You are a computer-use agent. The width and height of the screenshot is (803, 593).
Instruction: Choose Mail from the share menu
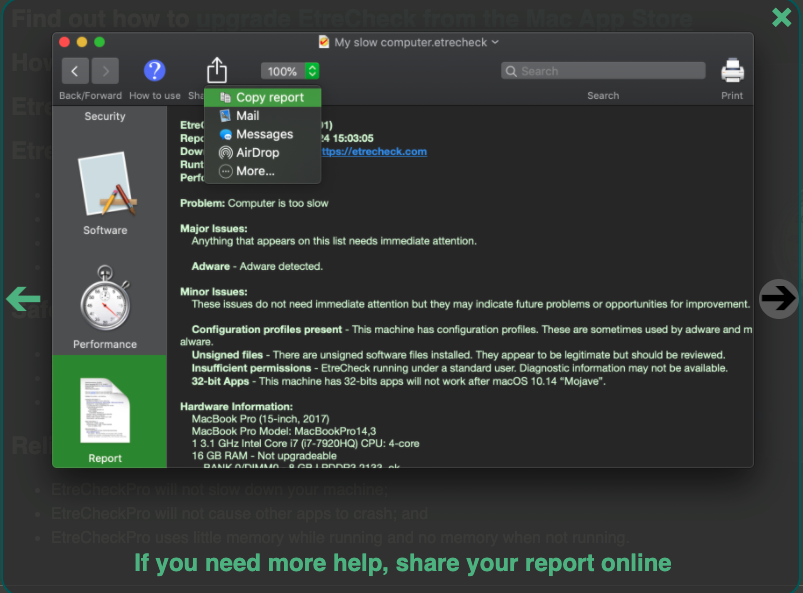pyautogui.click(x=262, y=116)
